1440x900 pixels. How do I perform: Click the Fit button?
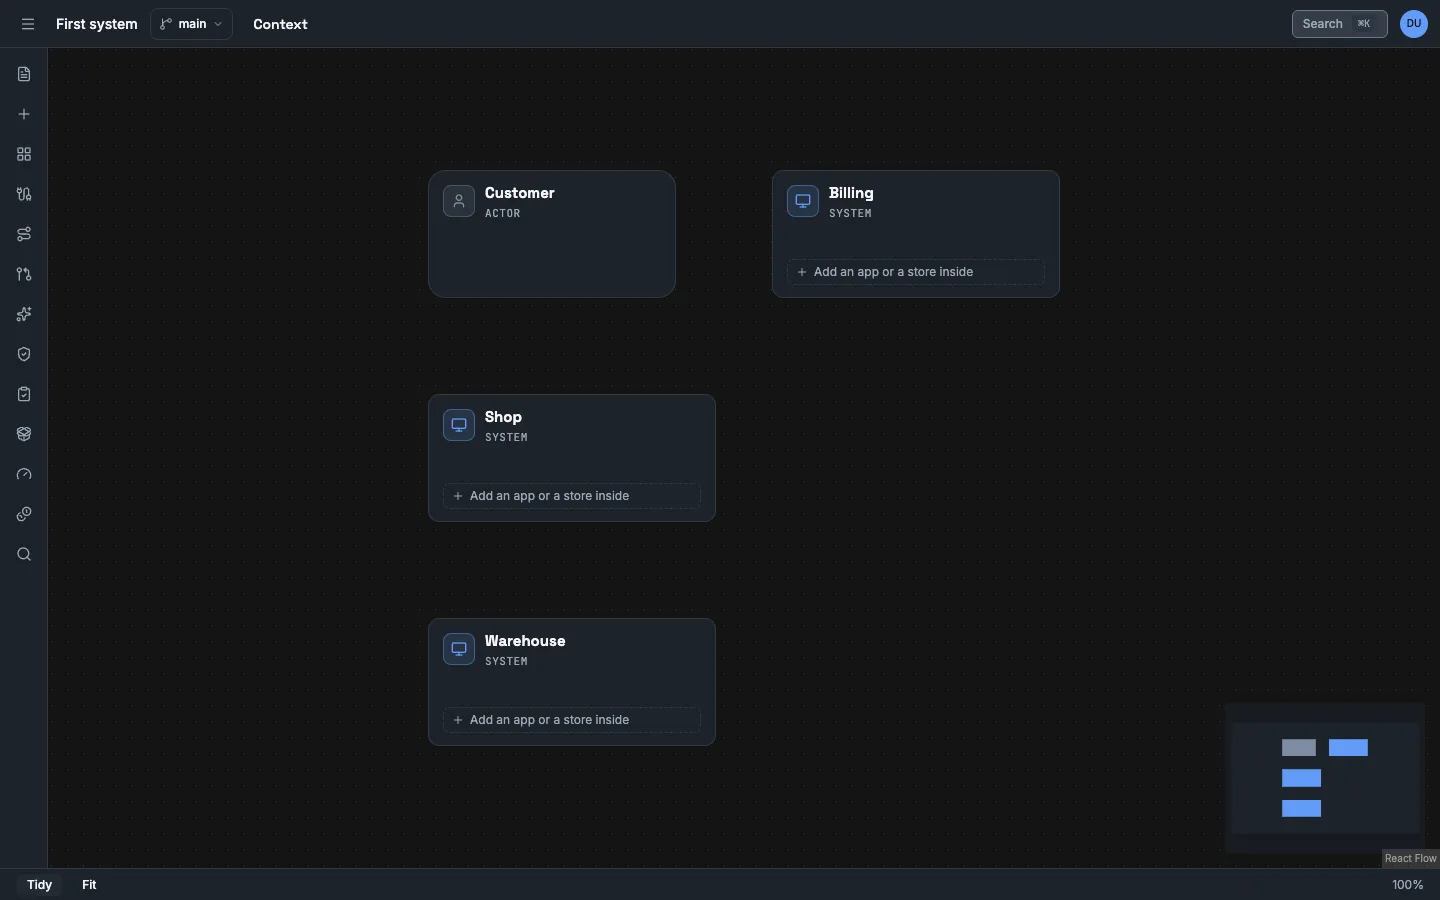click(89, 885)
